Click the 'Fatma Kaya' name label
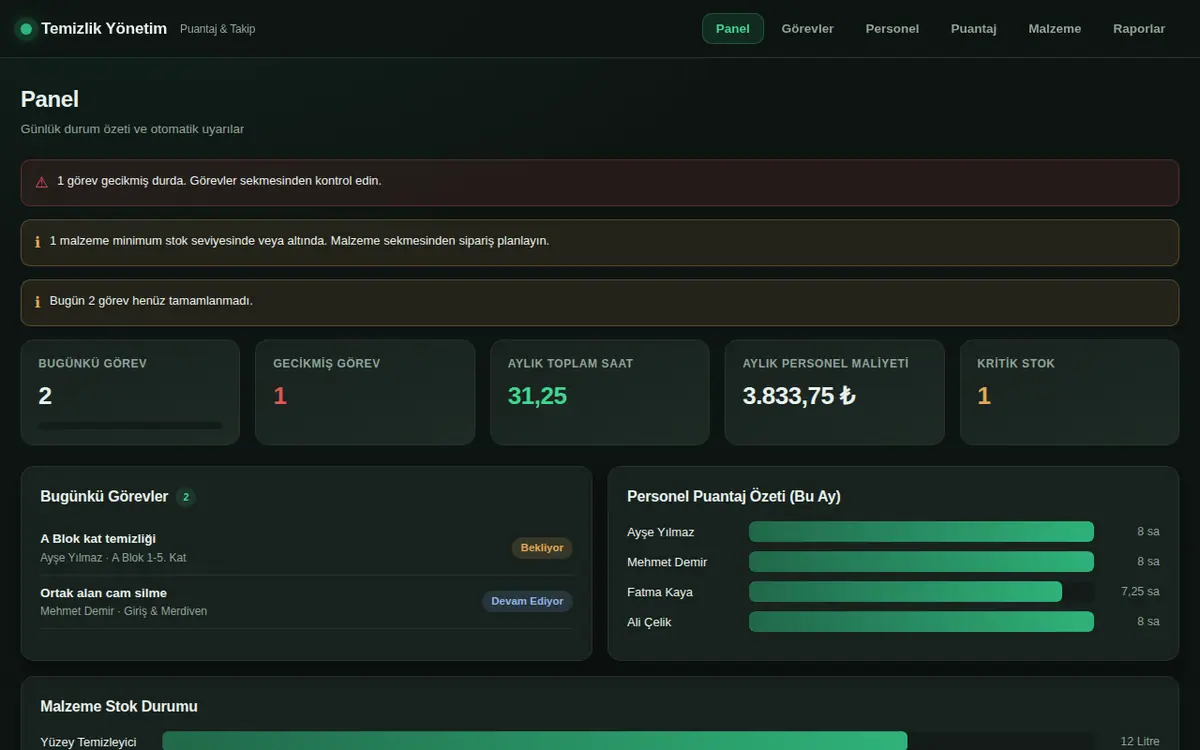 (660, 592)
